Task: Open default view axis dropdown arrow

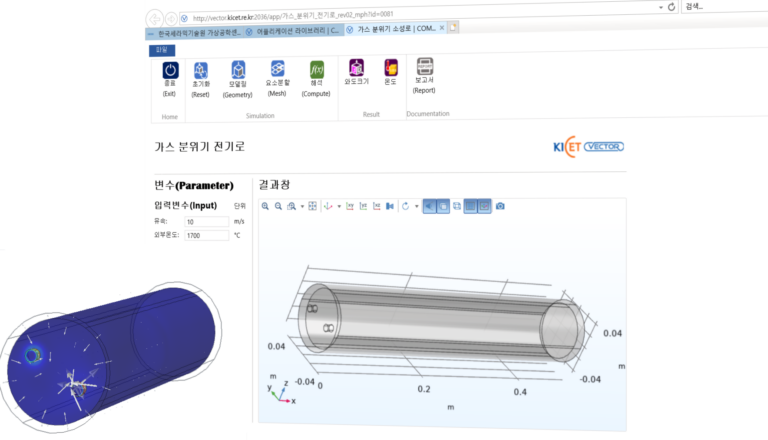Action: 340,207
